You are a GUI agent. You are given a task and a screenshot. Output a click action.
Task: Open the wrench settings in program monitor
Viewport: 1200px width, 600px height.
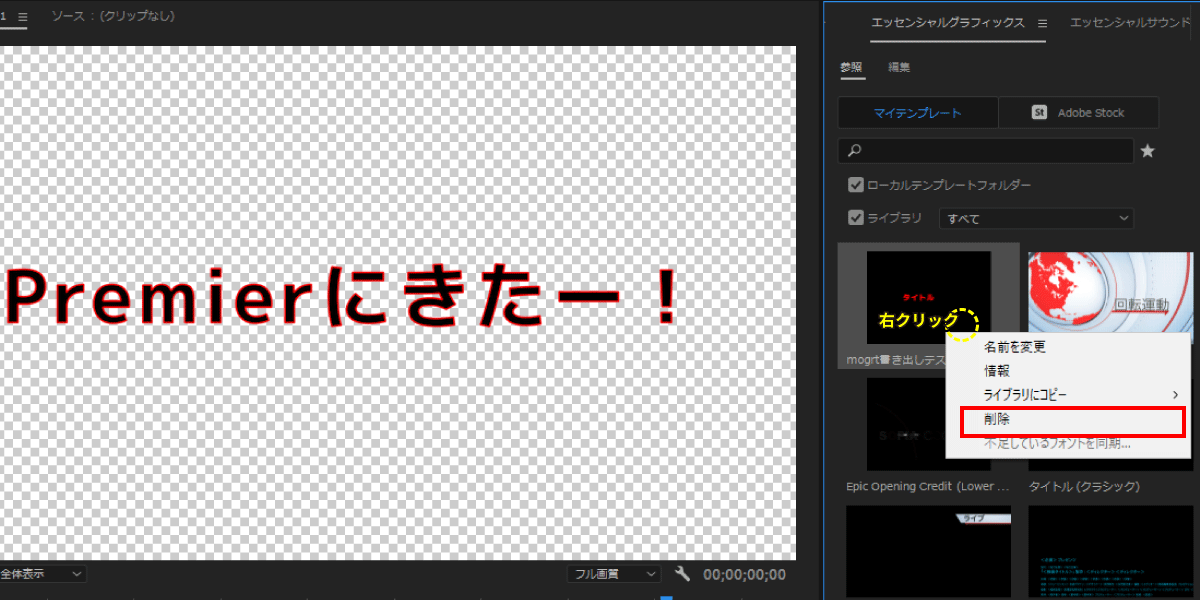coord(683,573)
